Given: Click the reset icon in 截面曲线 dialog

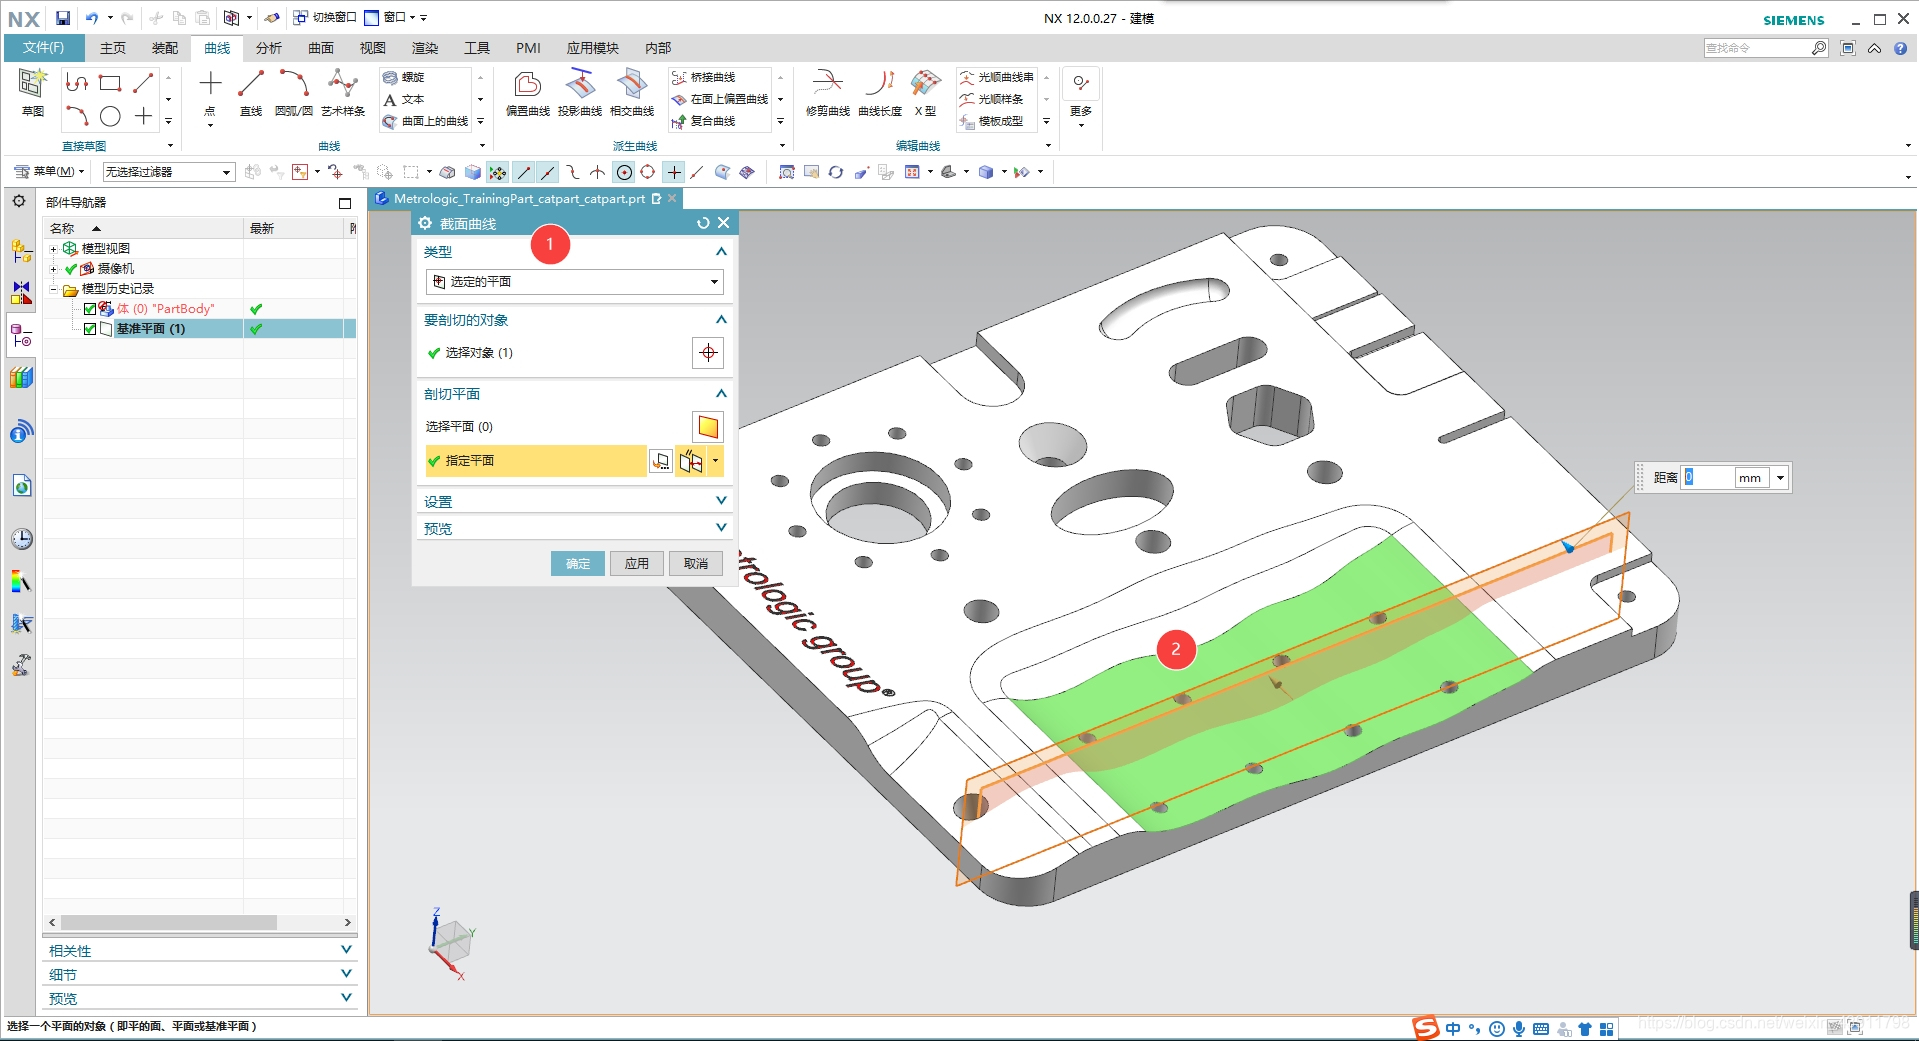Looking at the screenshot, I should point(703,223).
